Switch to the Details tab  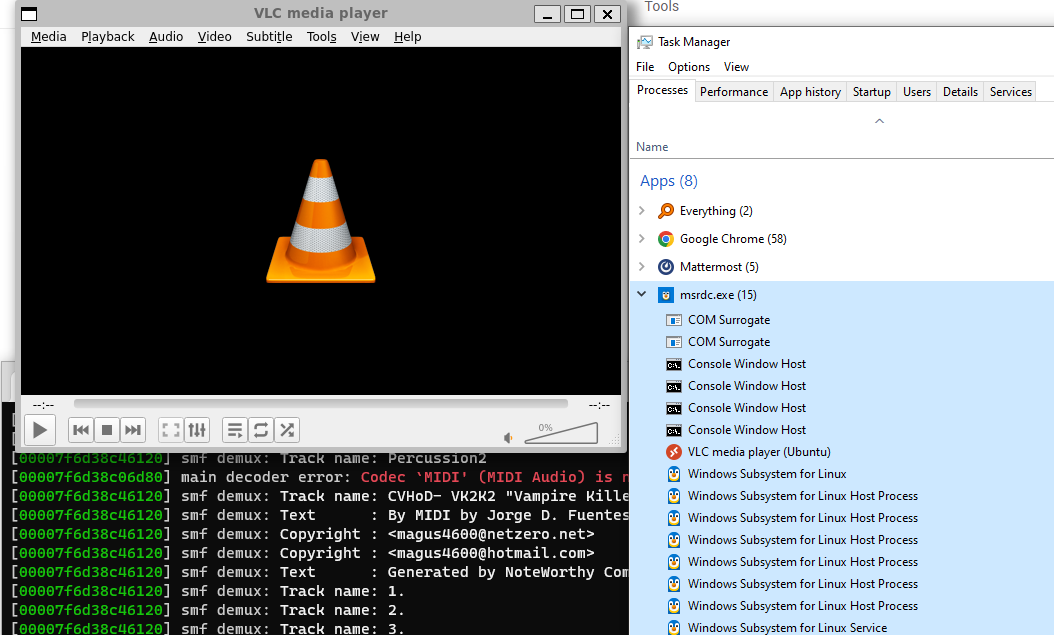[x=960, y=91]
